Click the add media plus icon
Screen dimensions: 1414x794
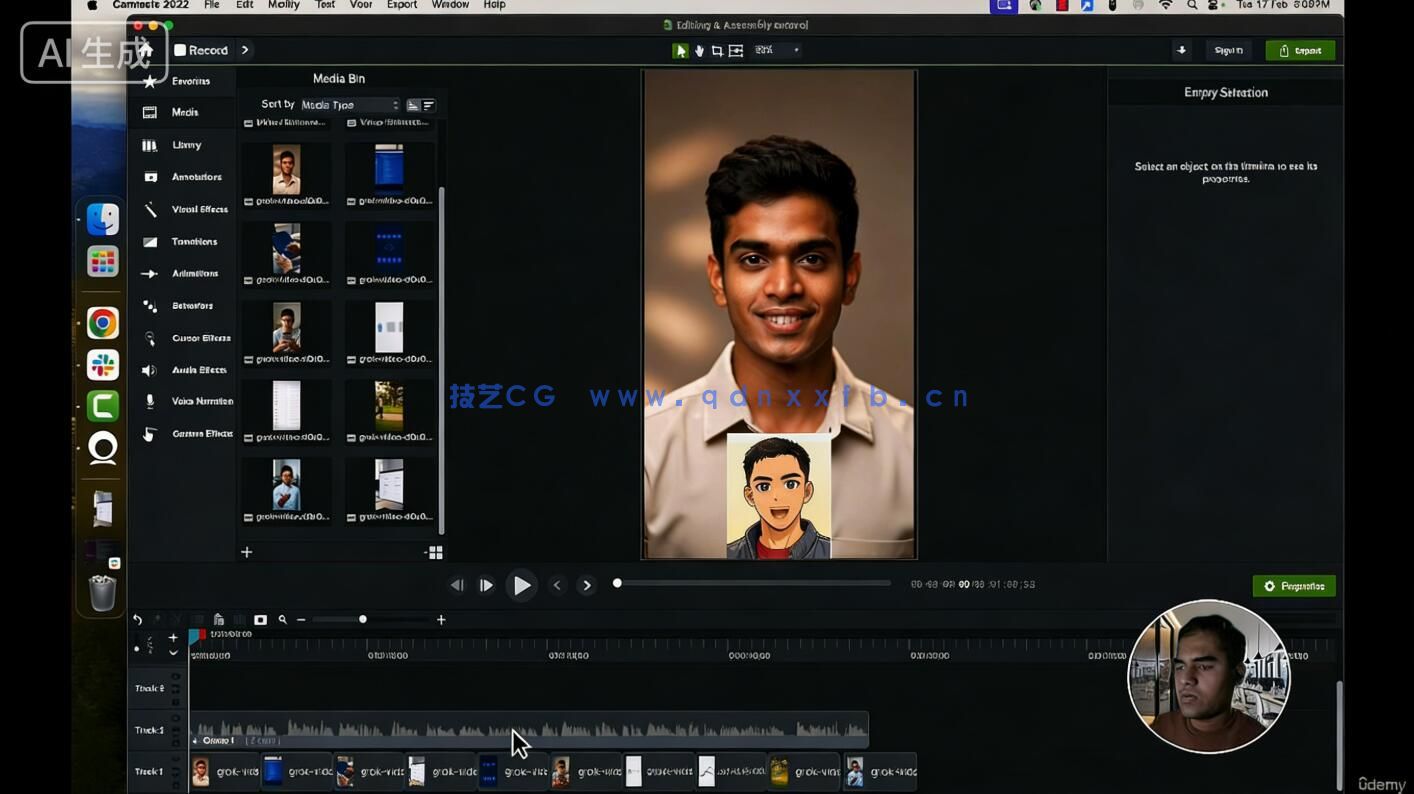pos(247,552)
